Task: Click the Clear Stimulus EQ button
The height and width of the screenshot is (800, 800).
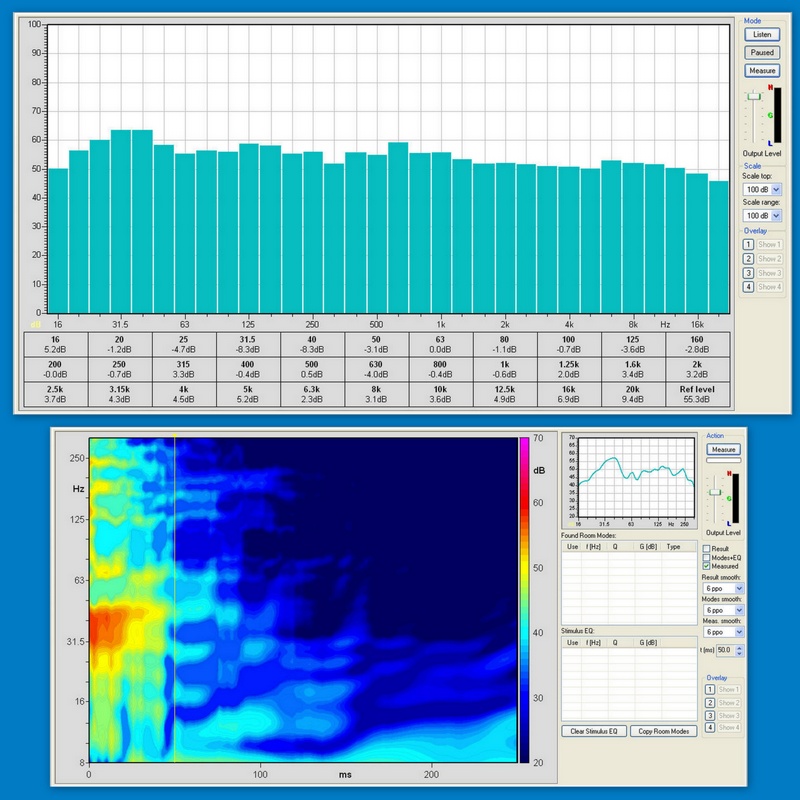Action: pos(592,732)
